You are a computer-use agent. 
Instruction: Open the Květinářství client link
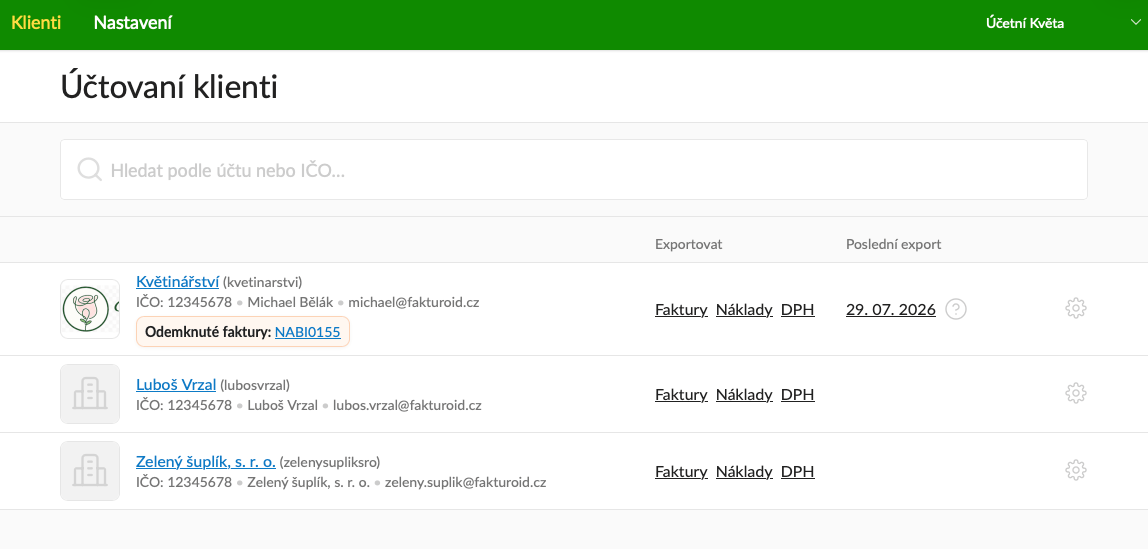click(178, 282)
